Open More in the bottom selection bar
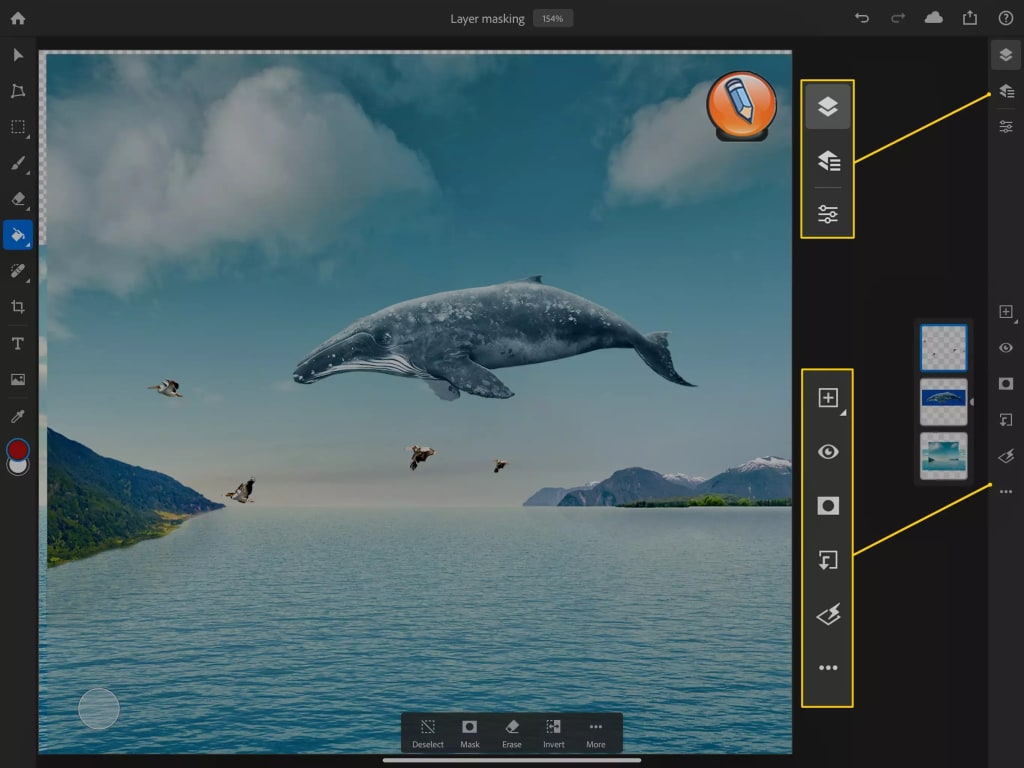The image size is (1024, 768). tap(596, 733)
